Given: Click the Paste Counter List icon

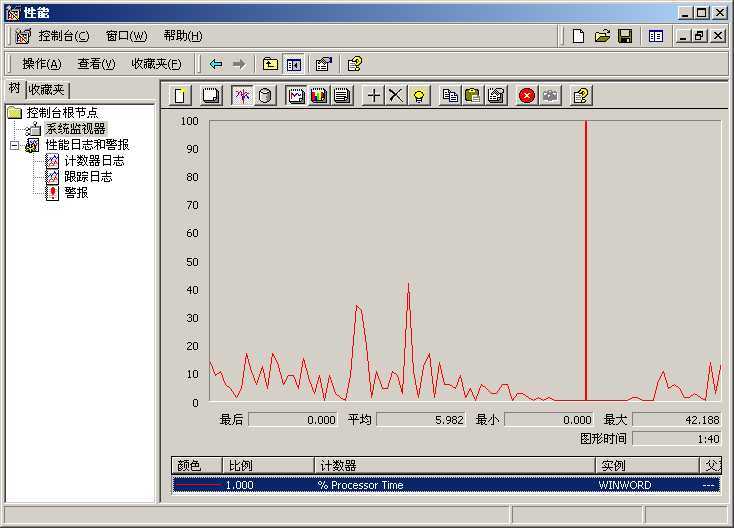Looking at the screenshot, I should [473, 96].
